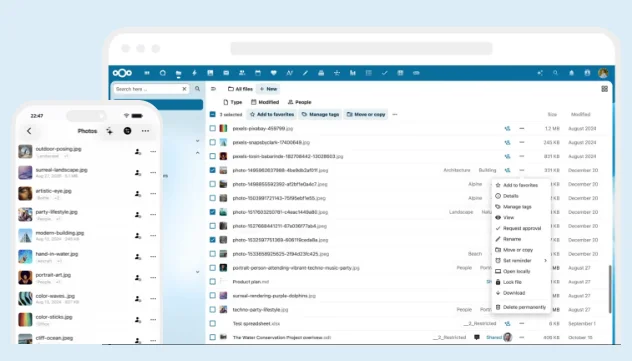Check the box for portrait-person-attending techno party file
Viewport: 632px width, 361px height.
tap(212, 268)
